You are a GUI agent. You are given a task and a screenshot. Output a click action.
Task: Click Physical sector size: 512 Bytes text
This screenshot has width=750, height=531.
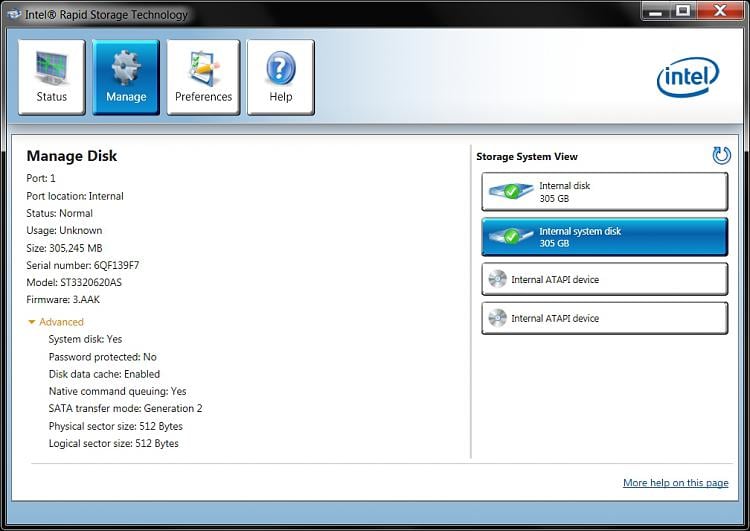(x=116, y=426)
